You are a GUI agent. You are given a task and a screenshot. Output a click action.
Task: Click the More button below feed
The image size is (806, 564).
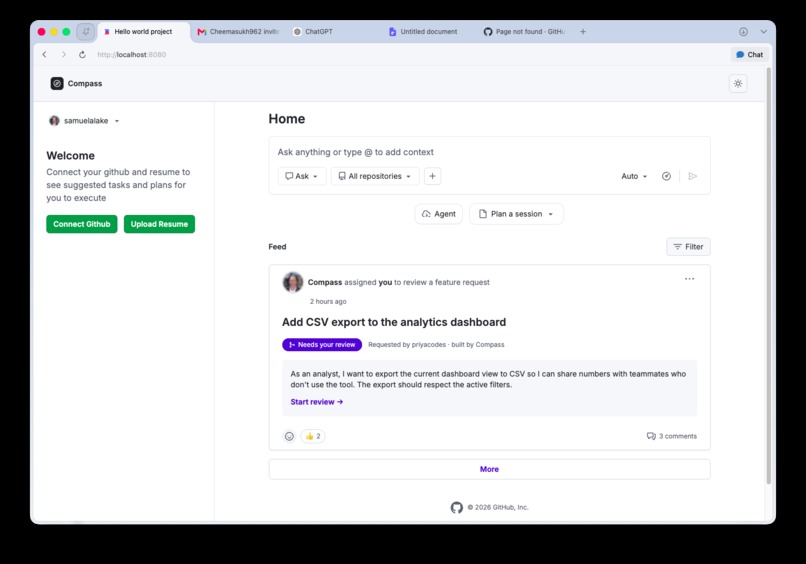(489, 469)
